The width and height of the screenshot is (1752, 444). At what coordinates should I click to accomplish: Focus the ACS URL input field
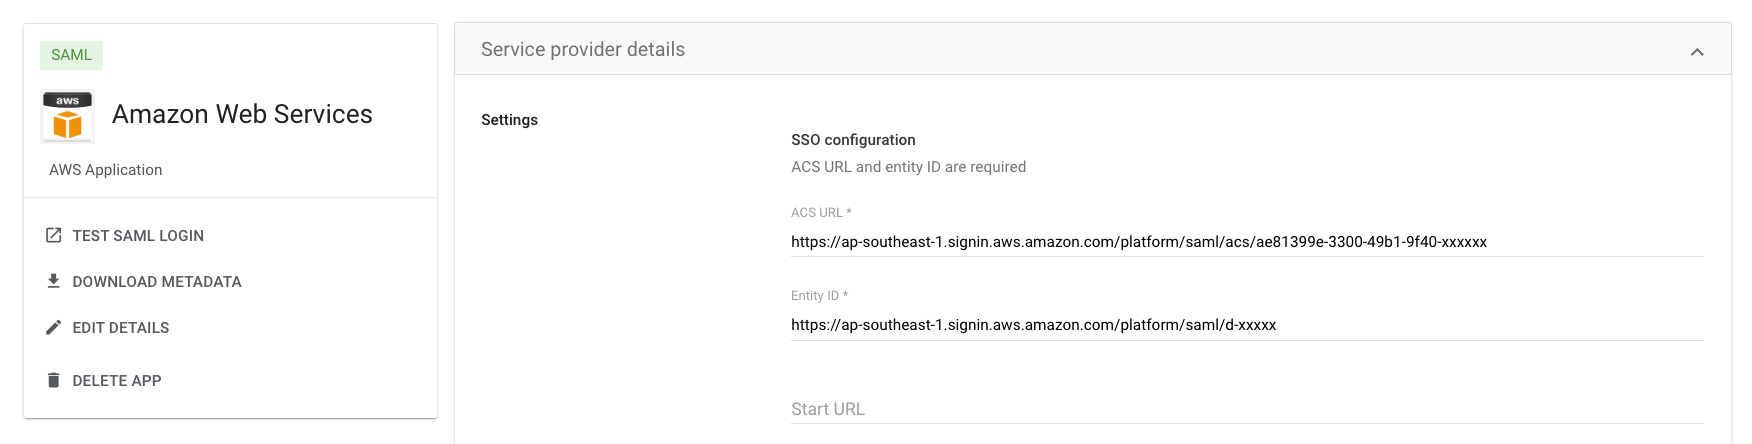click(1247, 242)
